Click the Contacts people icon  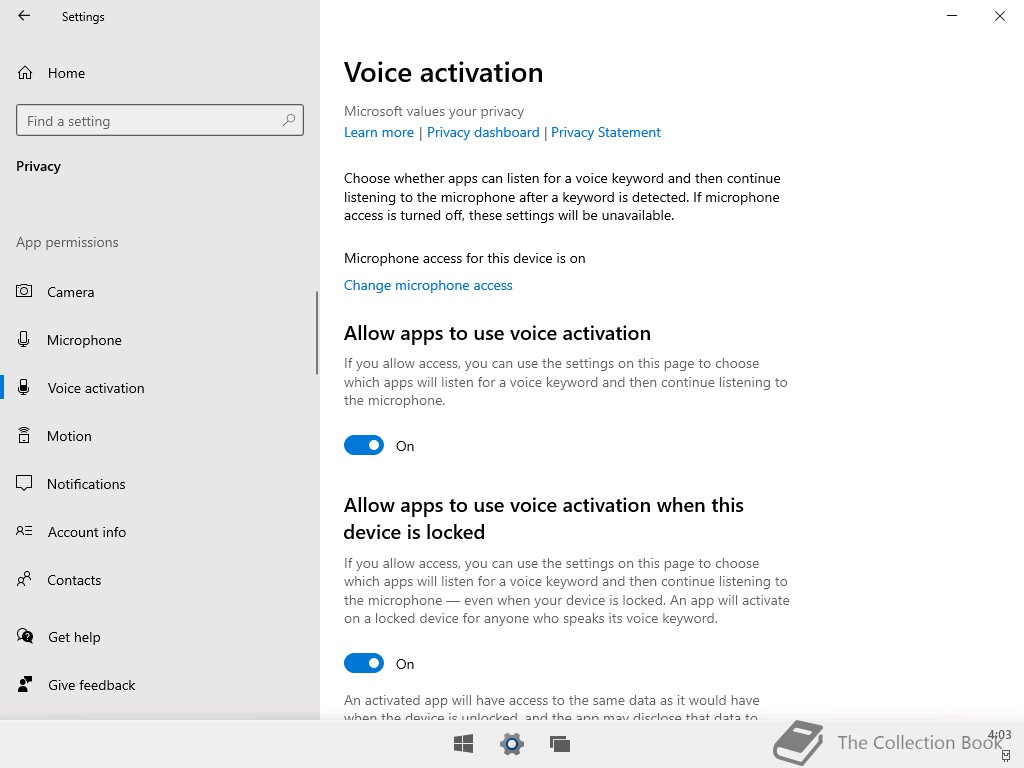tap(24, 579)
